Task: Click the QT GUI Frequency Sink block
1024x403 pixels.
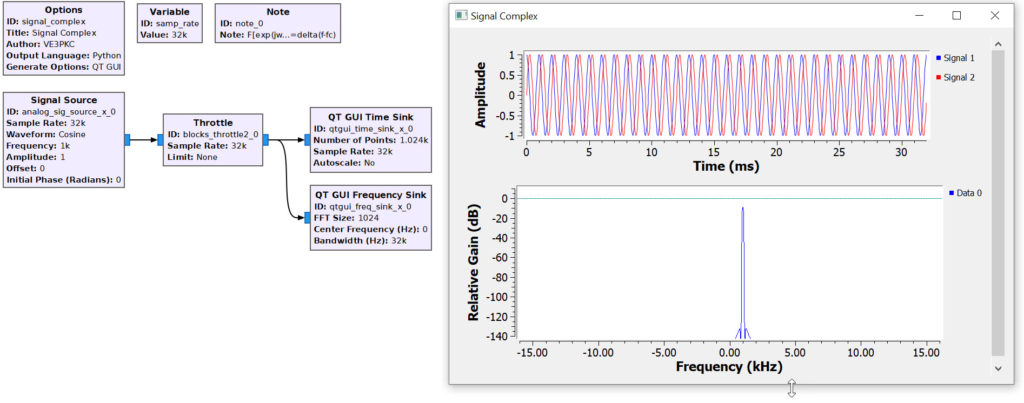Action: (371, 217)
